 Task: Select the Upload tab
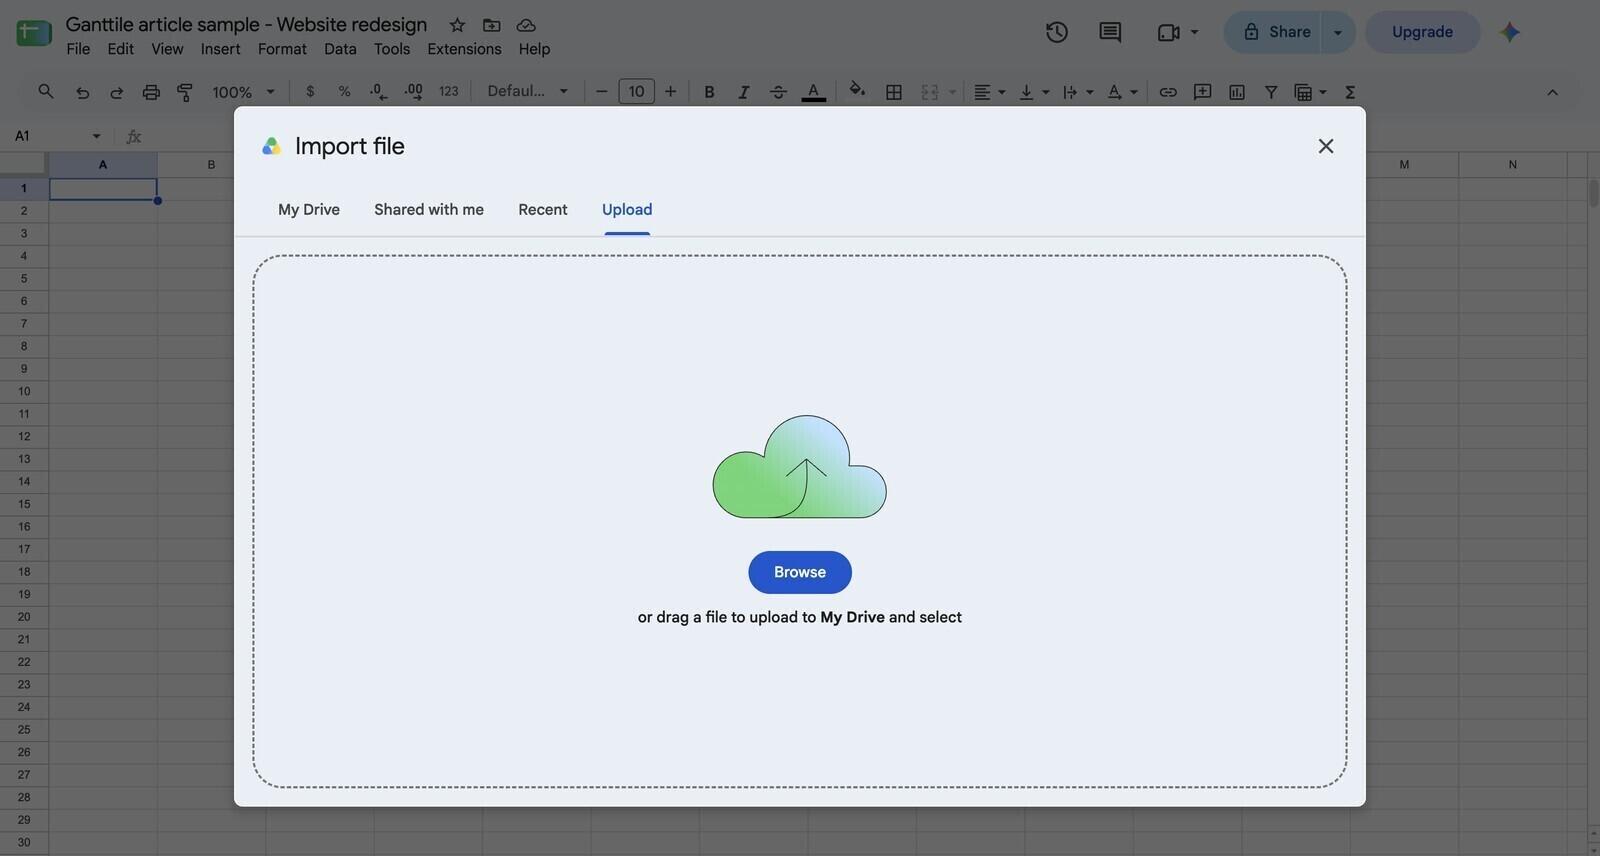pyautogui.click(x=627, y=209)
